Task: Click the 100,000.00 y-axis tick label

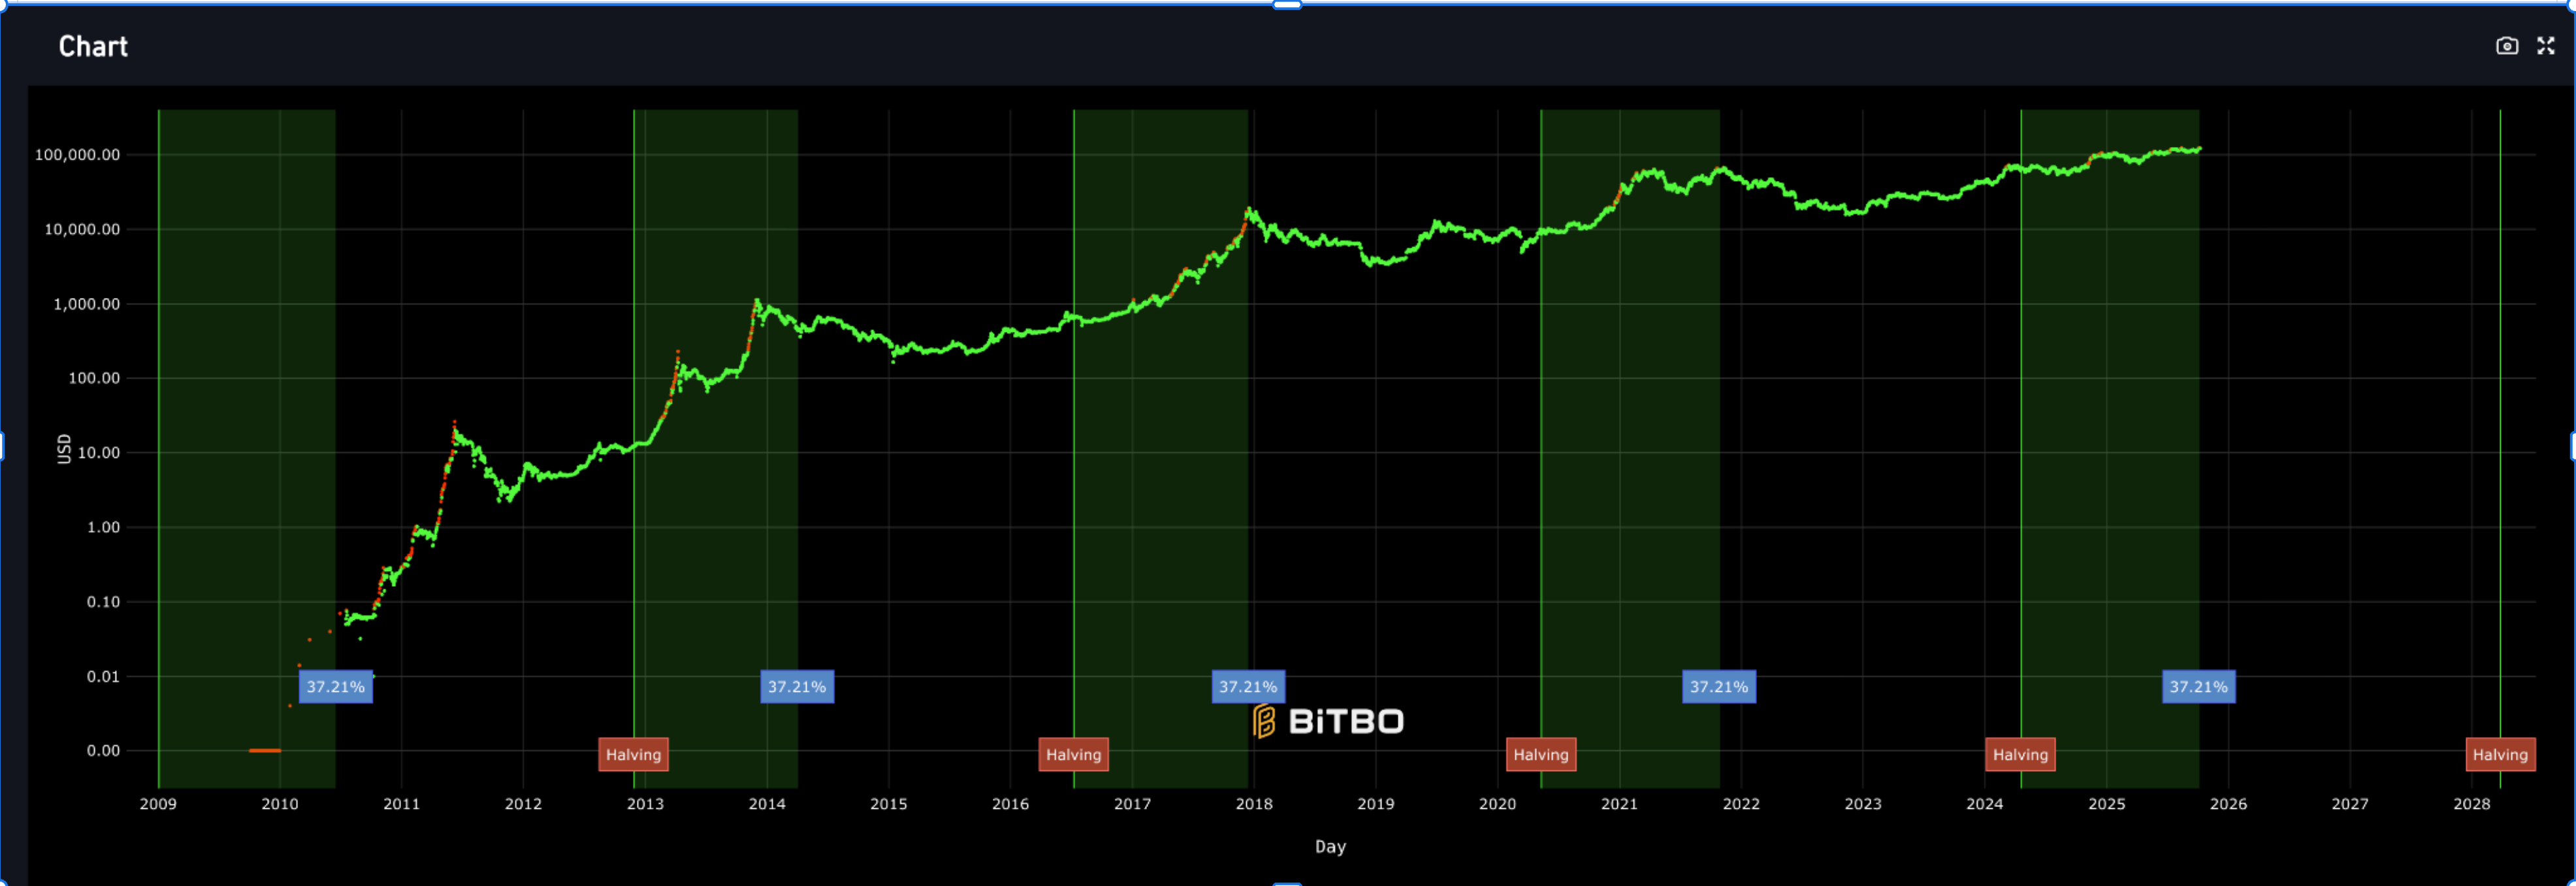Action: [77, 155]
